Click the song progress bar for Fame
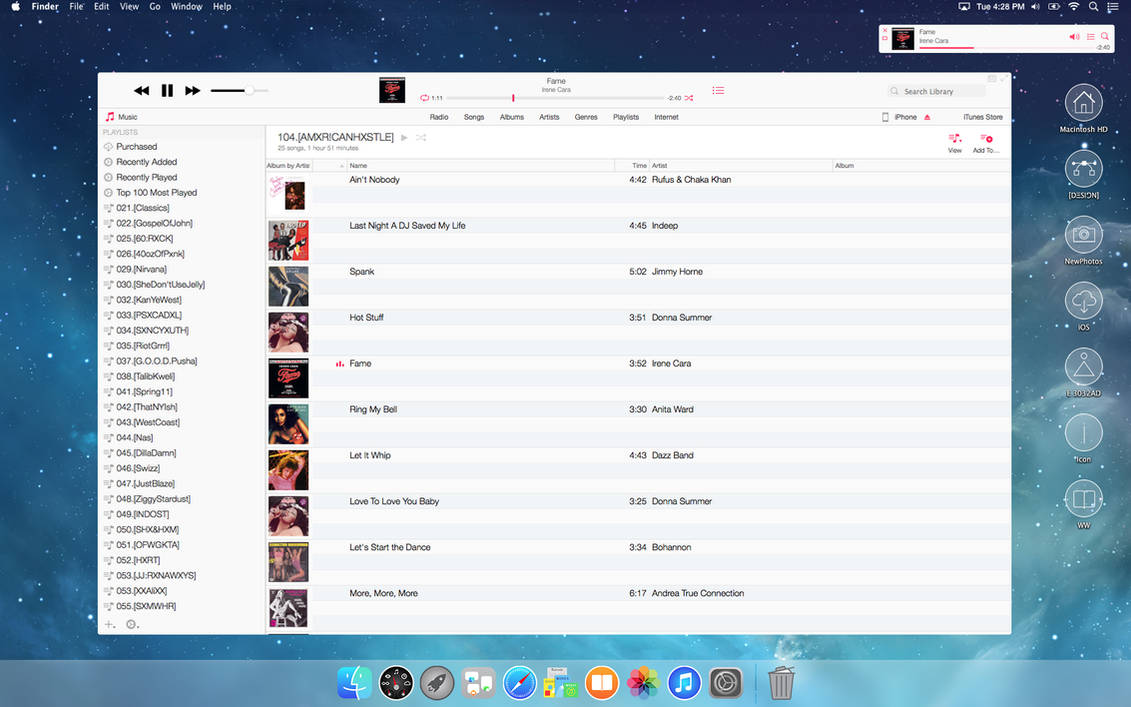 (x=555, y=98)
